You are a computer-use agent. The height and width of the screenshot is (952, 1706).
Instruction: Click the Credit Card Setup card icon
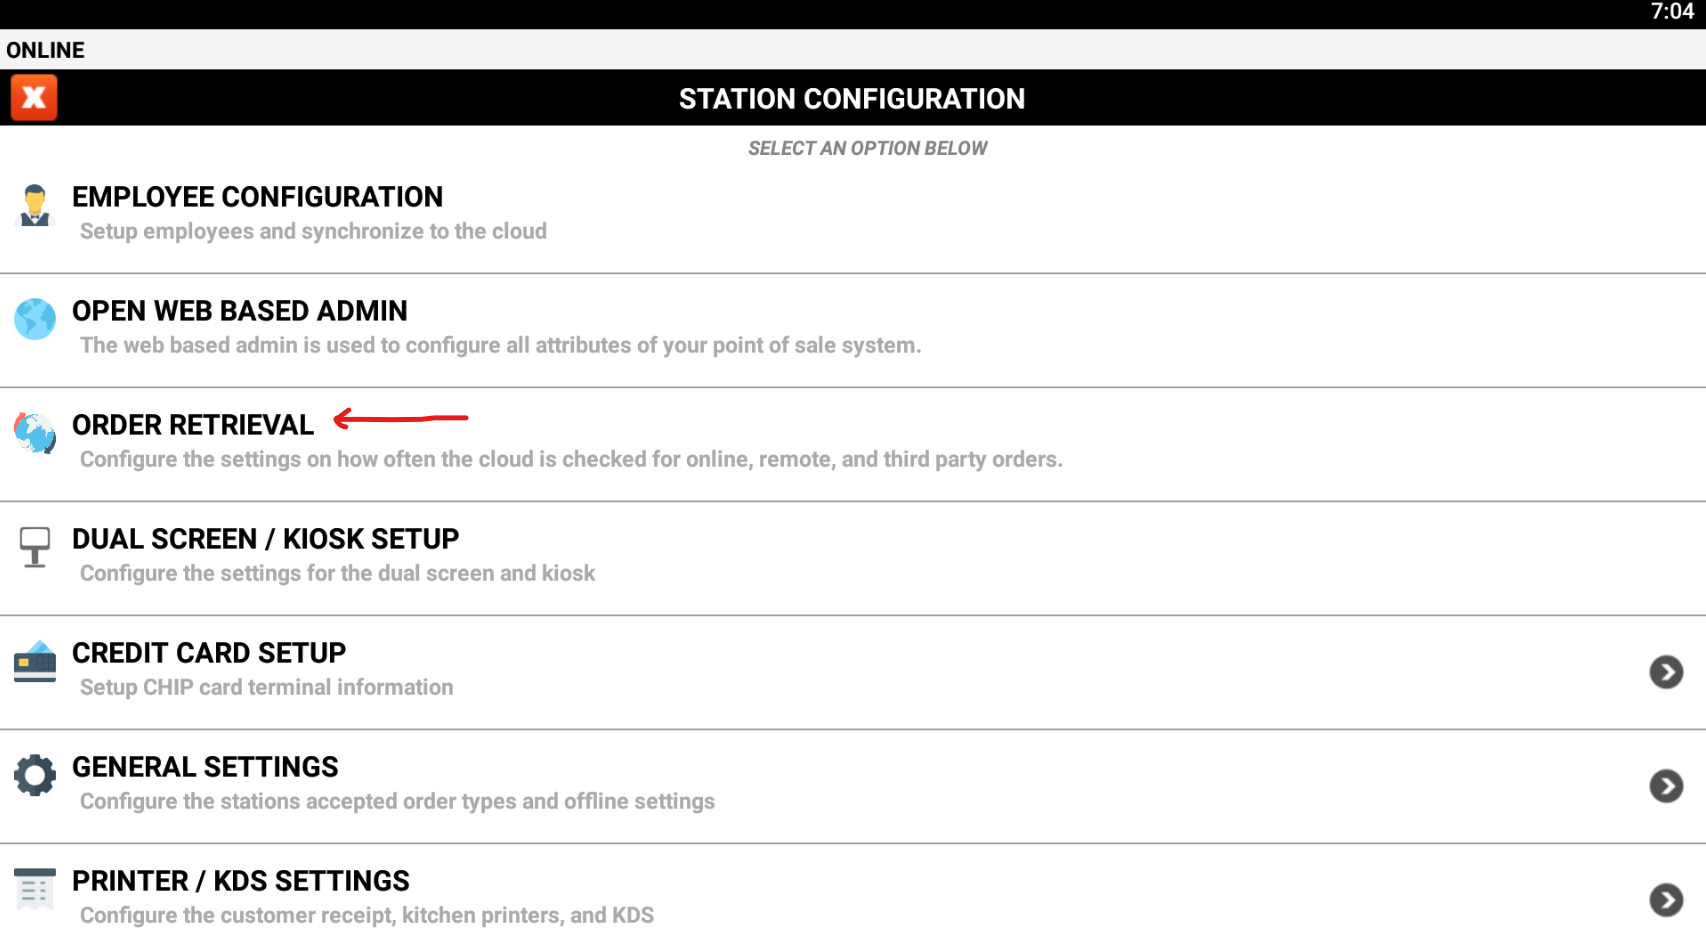(x=35, y=661)
